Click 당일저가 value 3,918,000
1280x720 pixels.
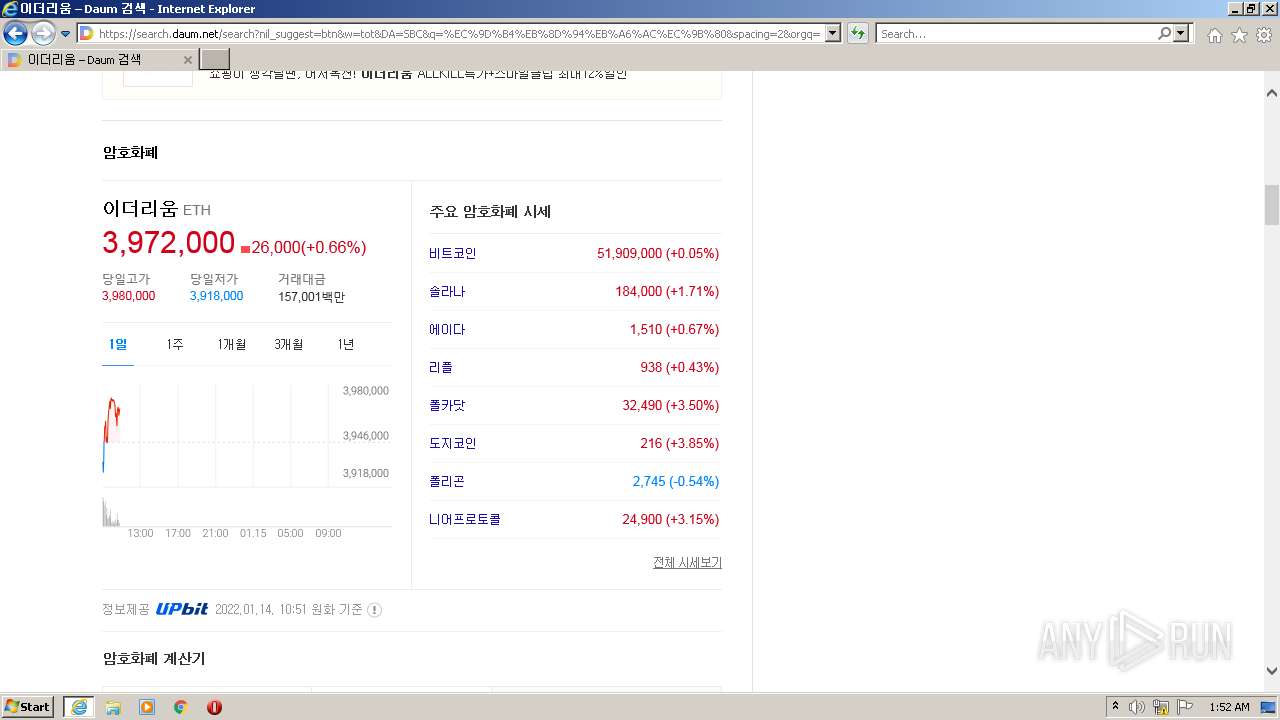(x=216, y=296)
